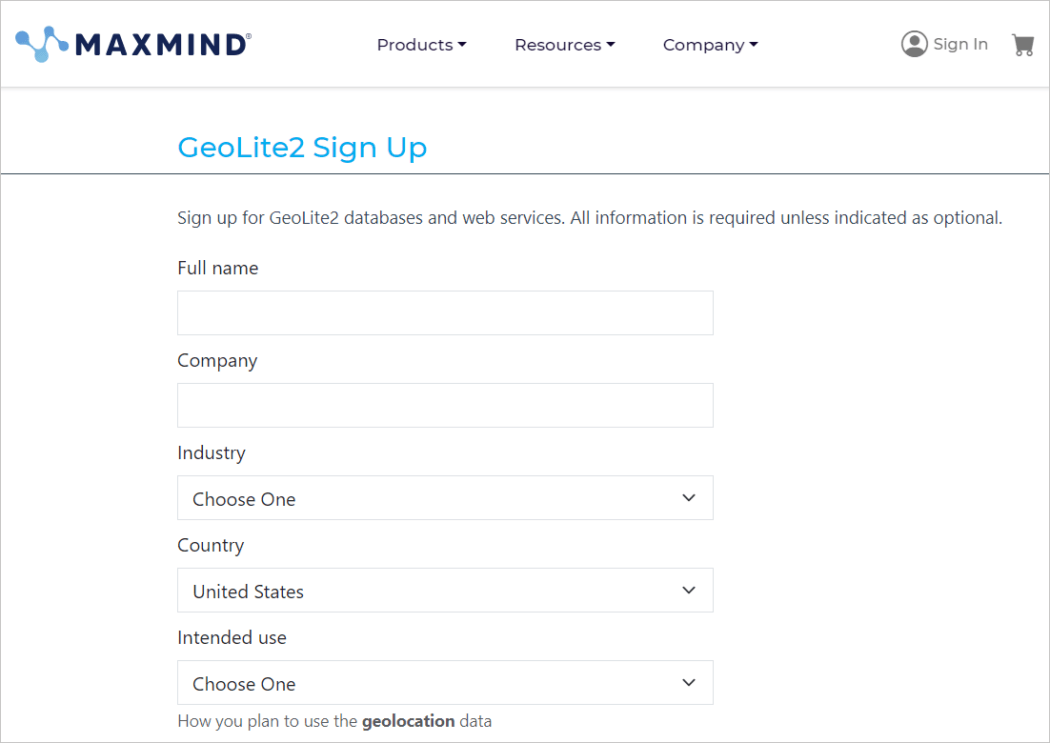Open the Company menu
The width and height of the screenshot is (1050, 743).
[x=703, y=44]
